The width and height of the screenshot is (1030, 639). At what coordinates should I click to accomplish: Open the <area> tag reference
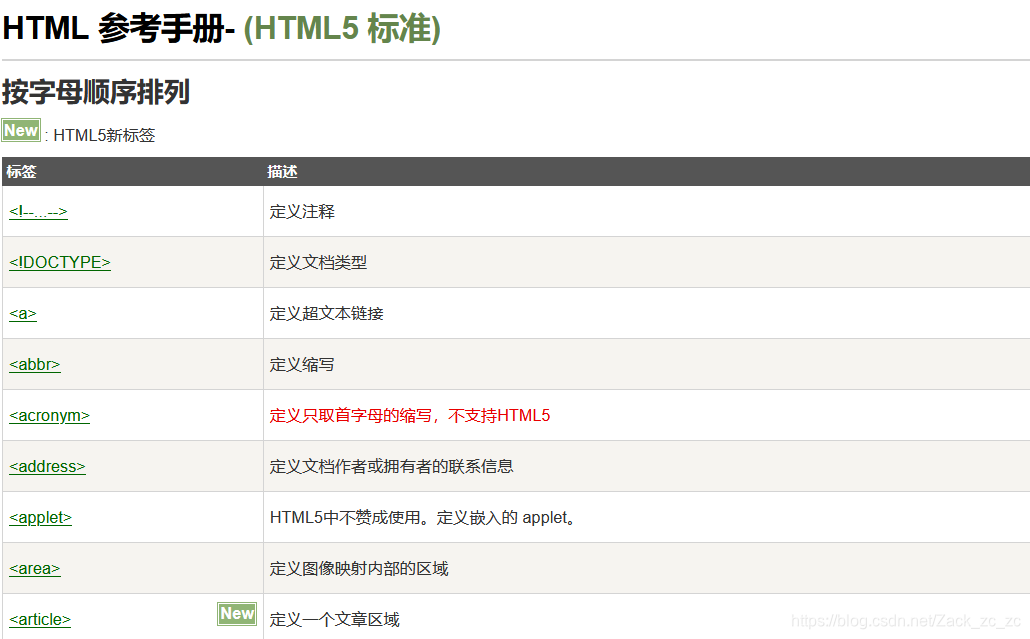tap(35, 569)
